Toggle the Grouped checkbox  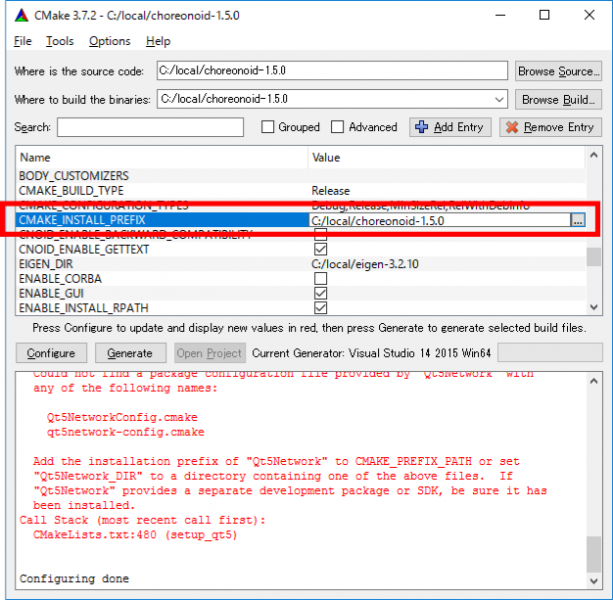tap(268, 127)
